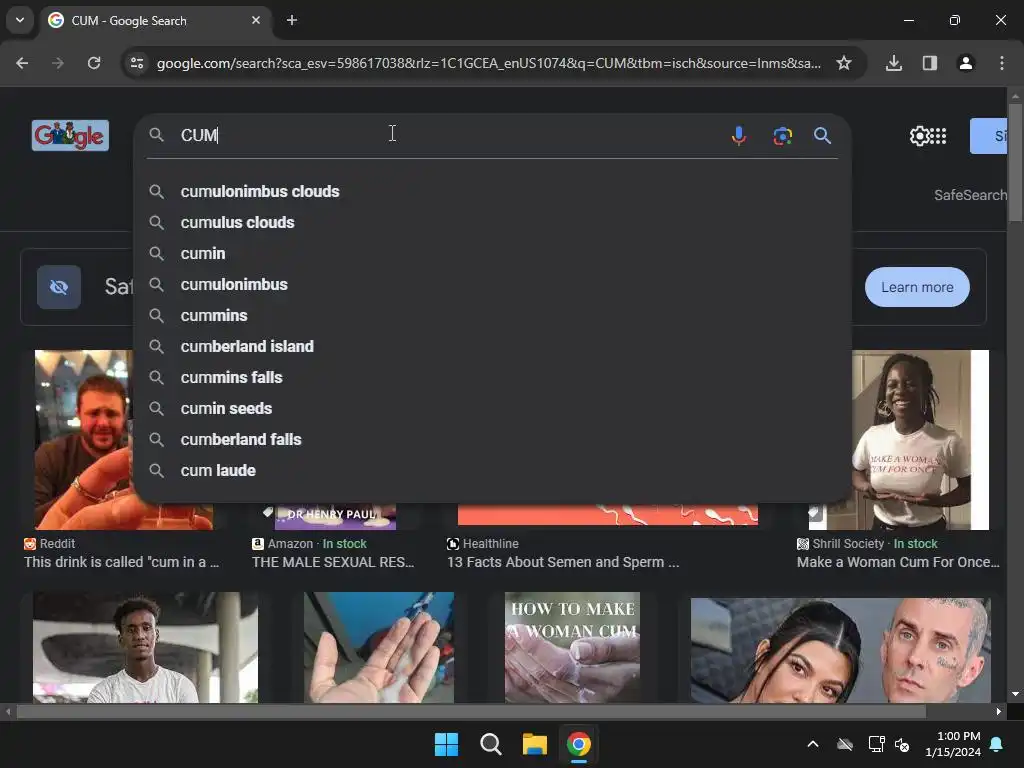Open the Chrome downloads icon
The width and height of the screenshot is (1024, 768).
[x=894, y=63]
